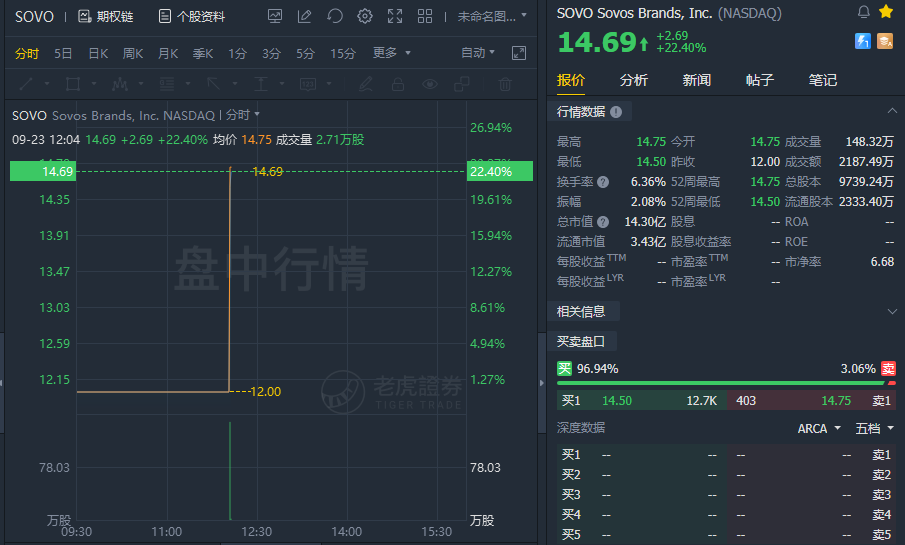The width and height of the screenshot is (905, 545).
Task: Select the line drawing tool
Action: (x=26, y=84)
